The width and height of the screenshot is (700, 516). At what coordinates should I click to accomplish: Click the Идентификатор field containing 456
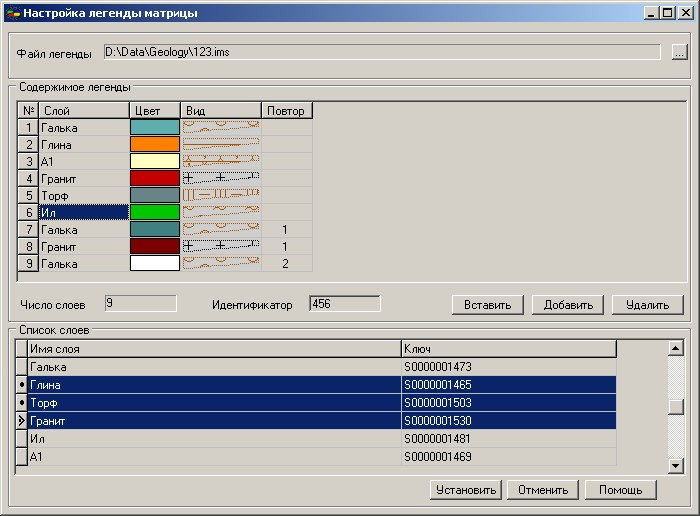[344, 303]
